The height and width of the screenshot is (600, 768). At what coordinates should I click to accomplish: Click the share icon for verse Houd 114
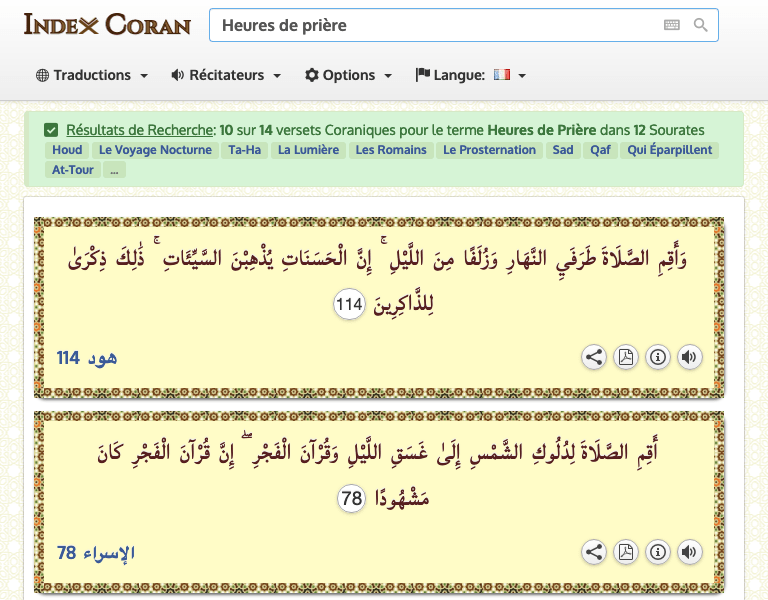(594, 357)
